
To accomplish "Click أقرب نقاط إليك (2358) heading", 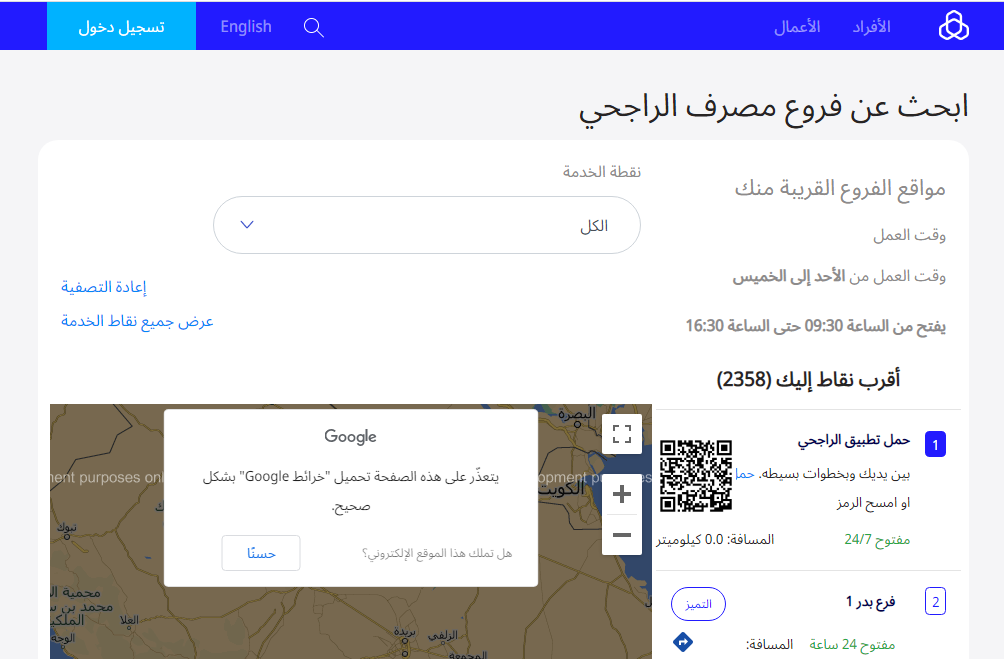I will point(808,379).
